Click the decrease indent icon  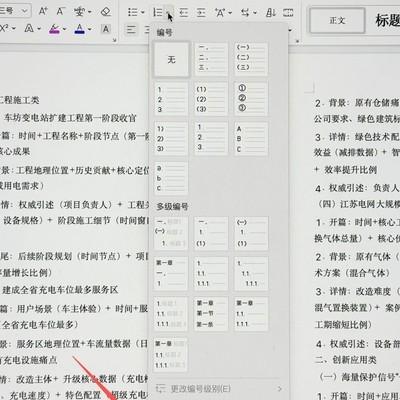pos(183,13)
